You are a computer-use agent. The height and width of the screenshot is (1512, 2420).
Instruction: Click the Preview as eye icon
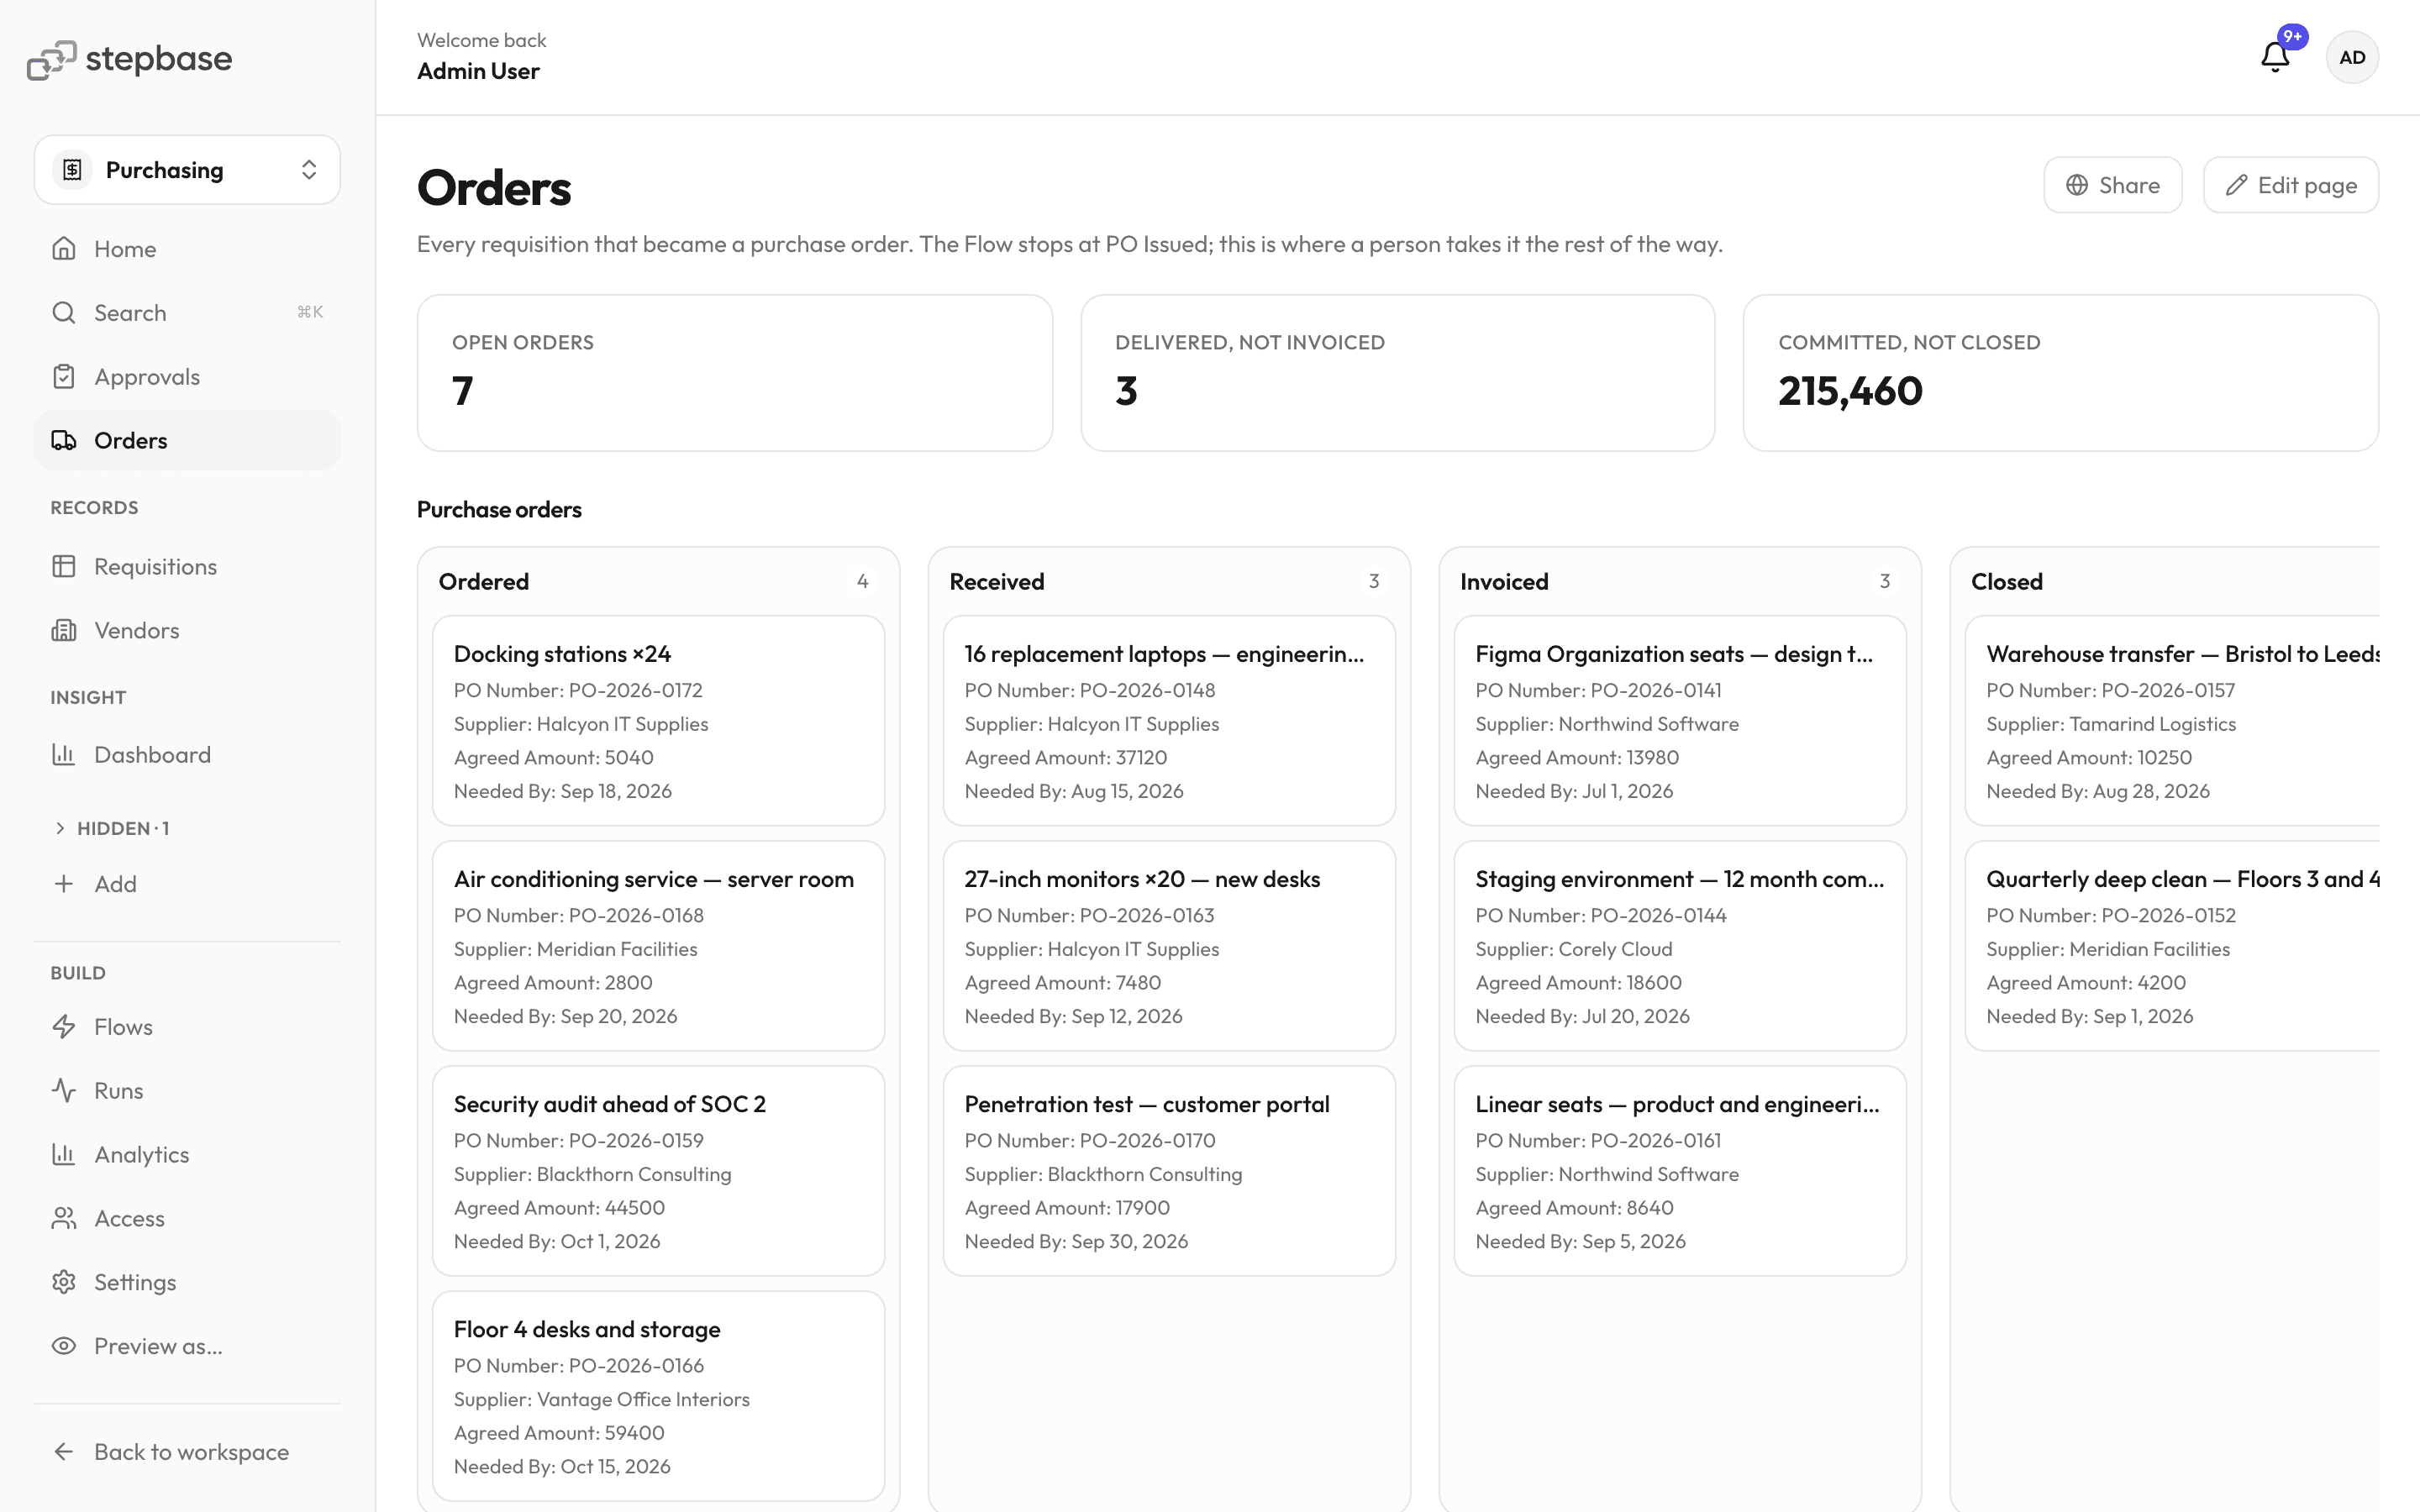coord(64,1345)
